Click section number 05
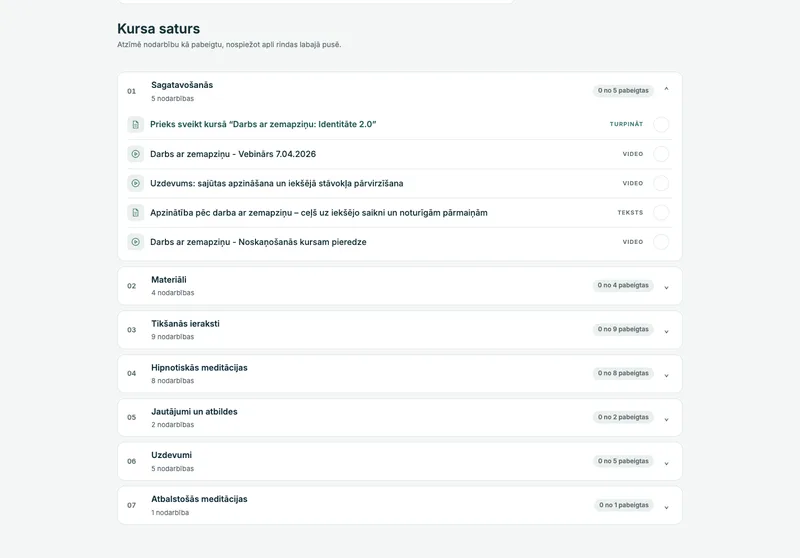Image resolution: width=800 pixels, height=558 pixels. [x=132, y=417]
